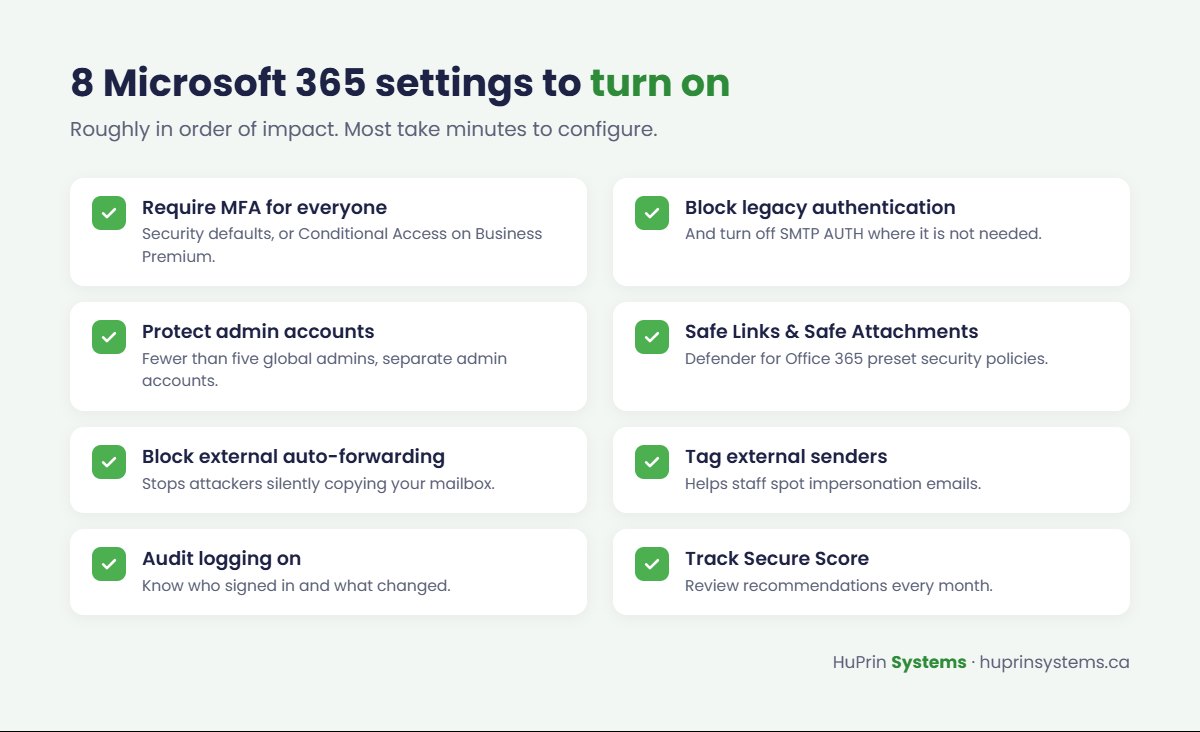This screenshot has height=732, width=1200.
Task: Click the 'Defender for Office 365 preset' description
Action: (866, 358)
